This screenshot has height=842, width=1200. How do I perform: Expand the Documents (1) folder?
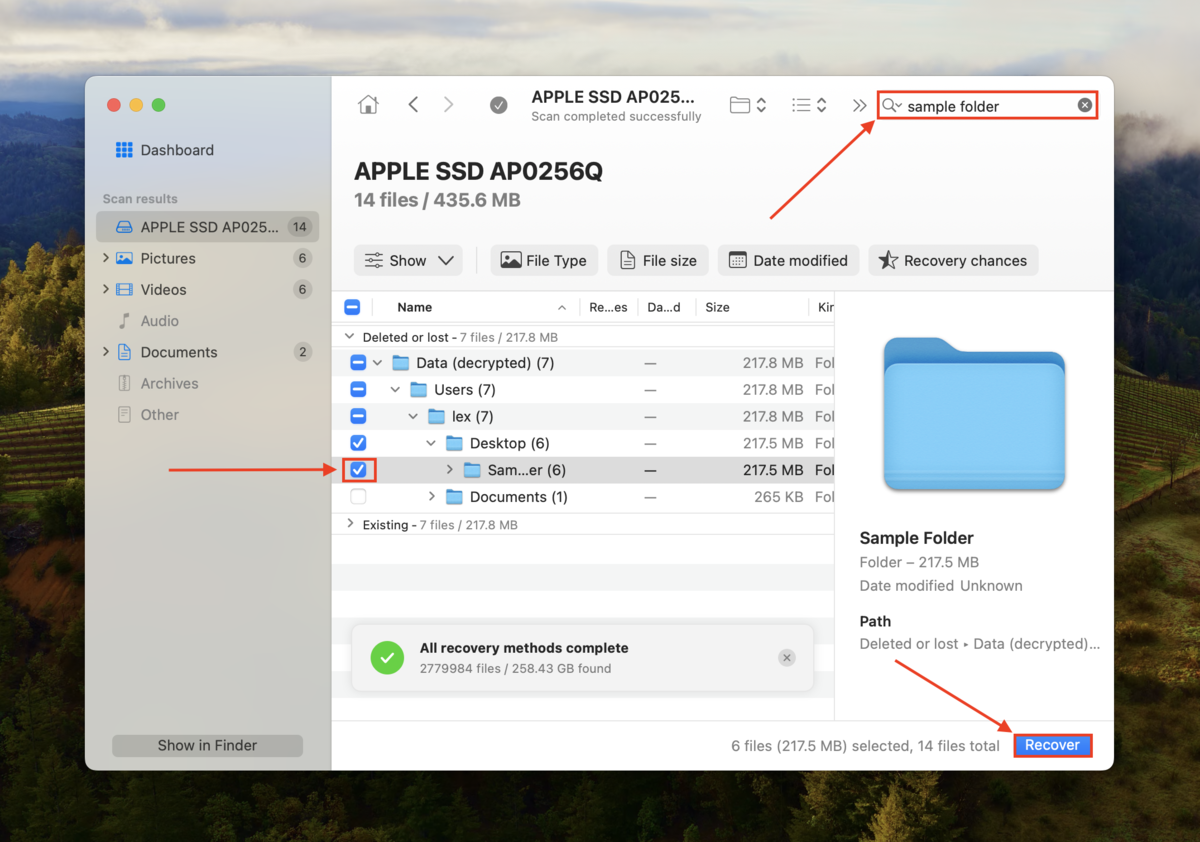click(x=431, y=497)
